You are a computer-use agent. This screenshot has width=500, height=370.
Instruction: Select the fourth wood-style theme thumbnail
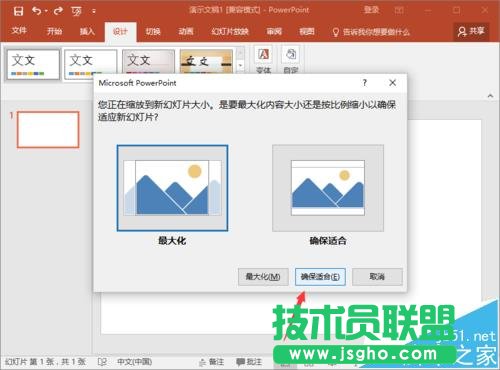tap(206, 62)
